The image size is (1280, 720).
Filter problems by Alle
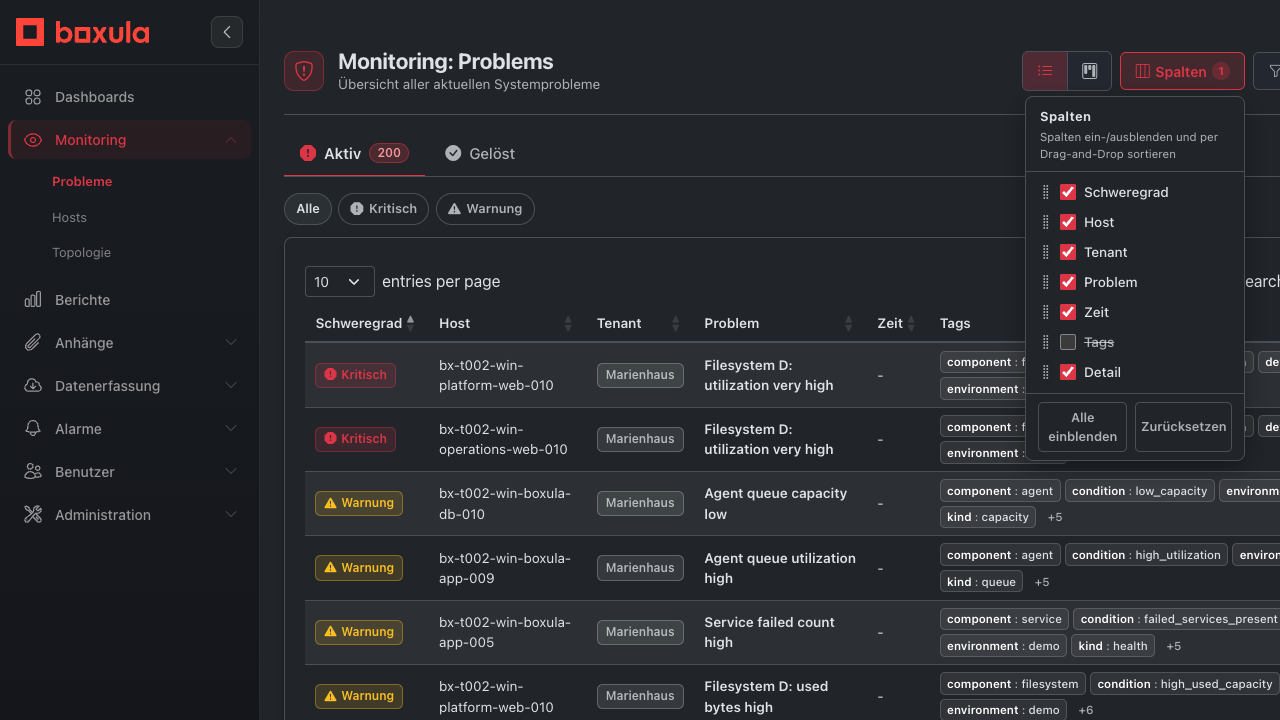308,209
